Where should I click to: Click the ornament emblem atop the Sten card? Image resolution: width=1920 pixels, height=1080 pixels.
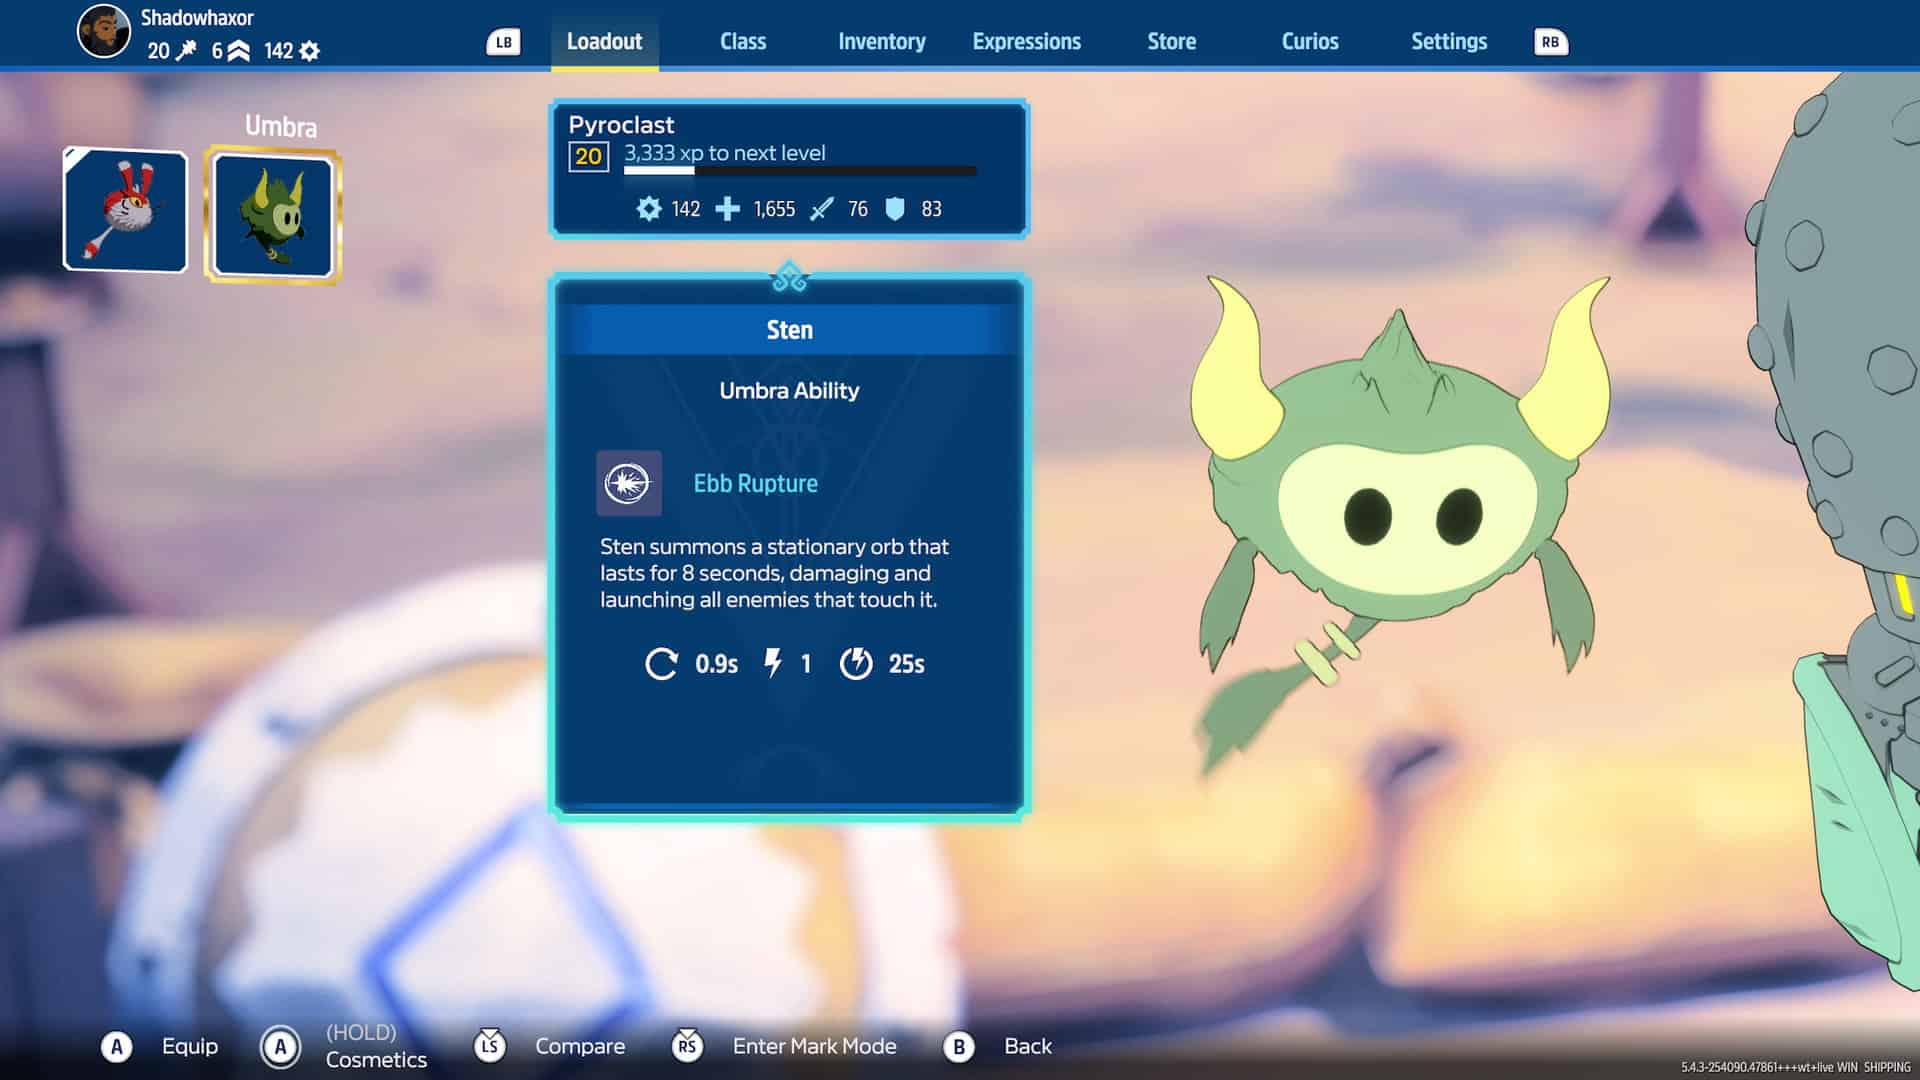point(789,277)
